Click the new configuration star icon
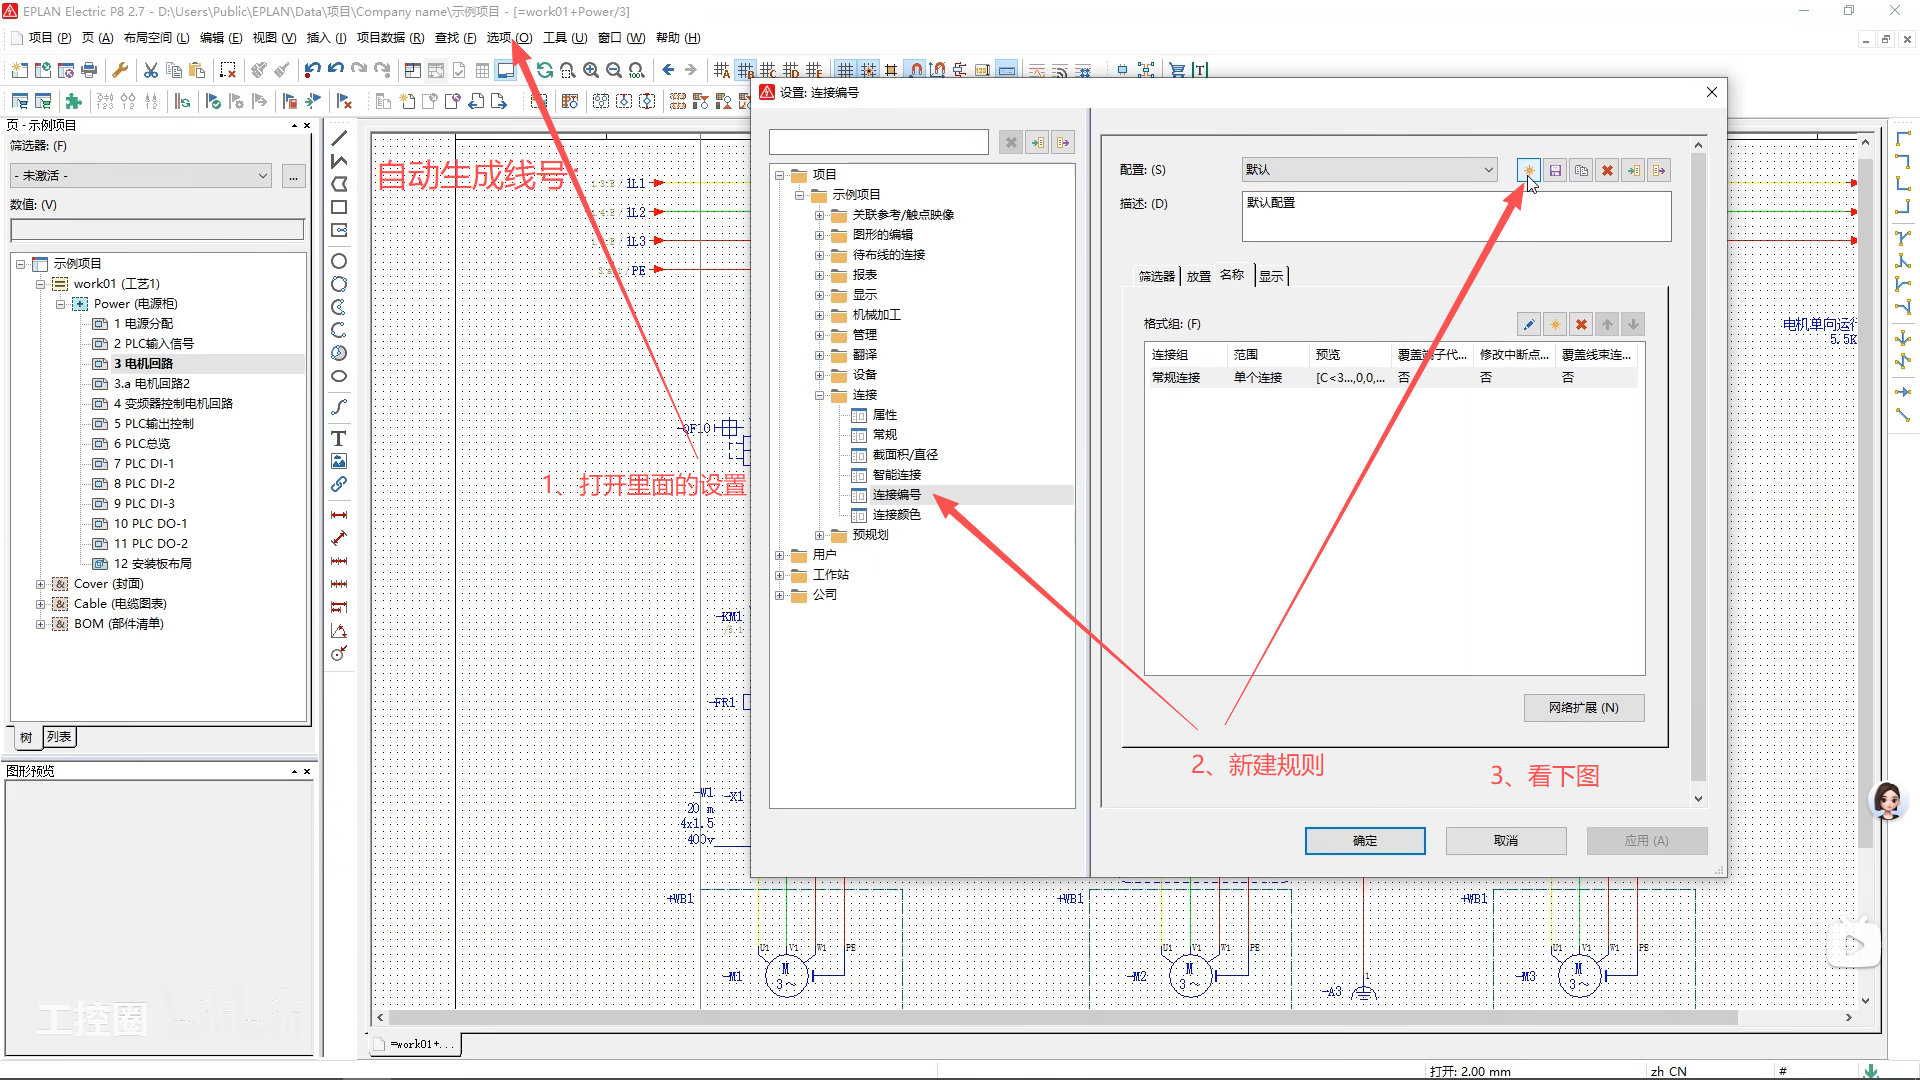This screenshot has width=1920, height=1080. coord(1529,170)
